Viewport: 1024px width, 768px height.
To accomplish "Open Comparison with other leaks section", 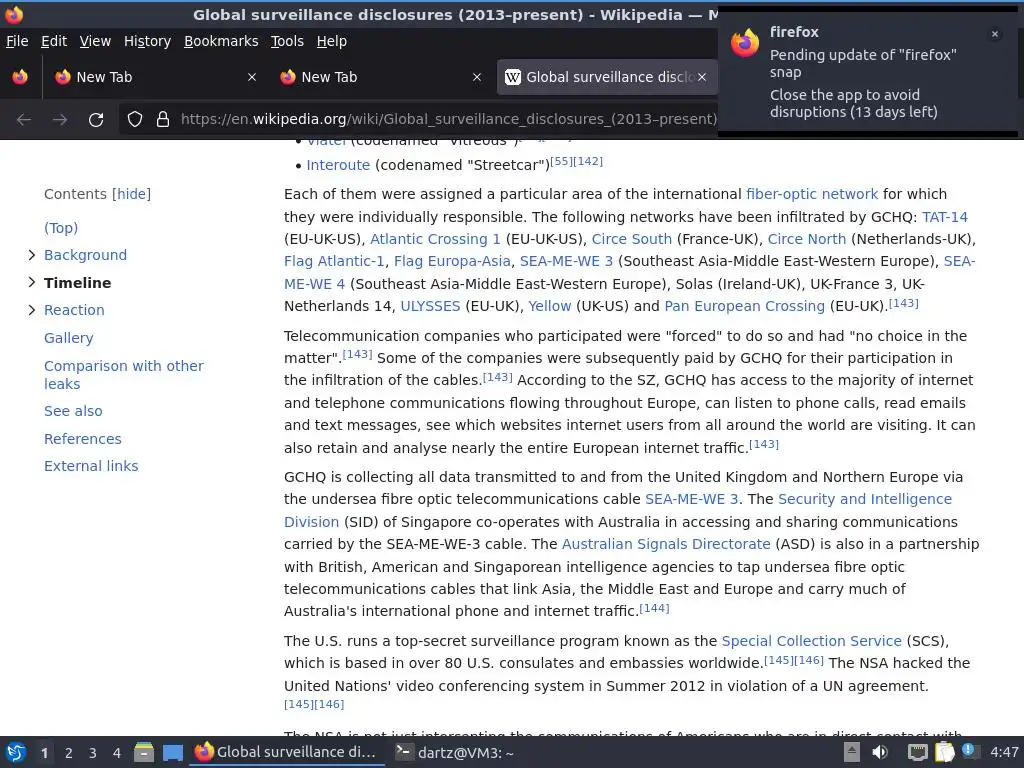I will [123, 375].
